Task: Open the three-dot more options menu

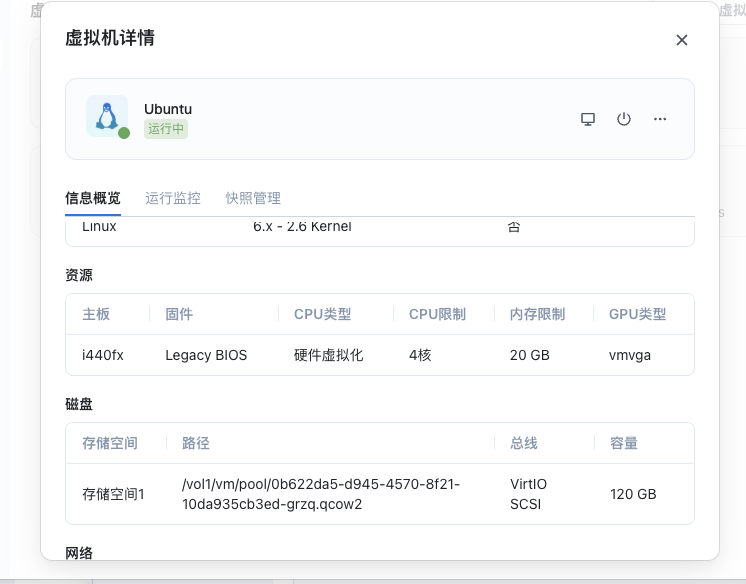Action: (x=660, y=119)
